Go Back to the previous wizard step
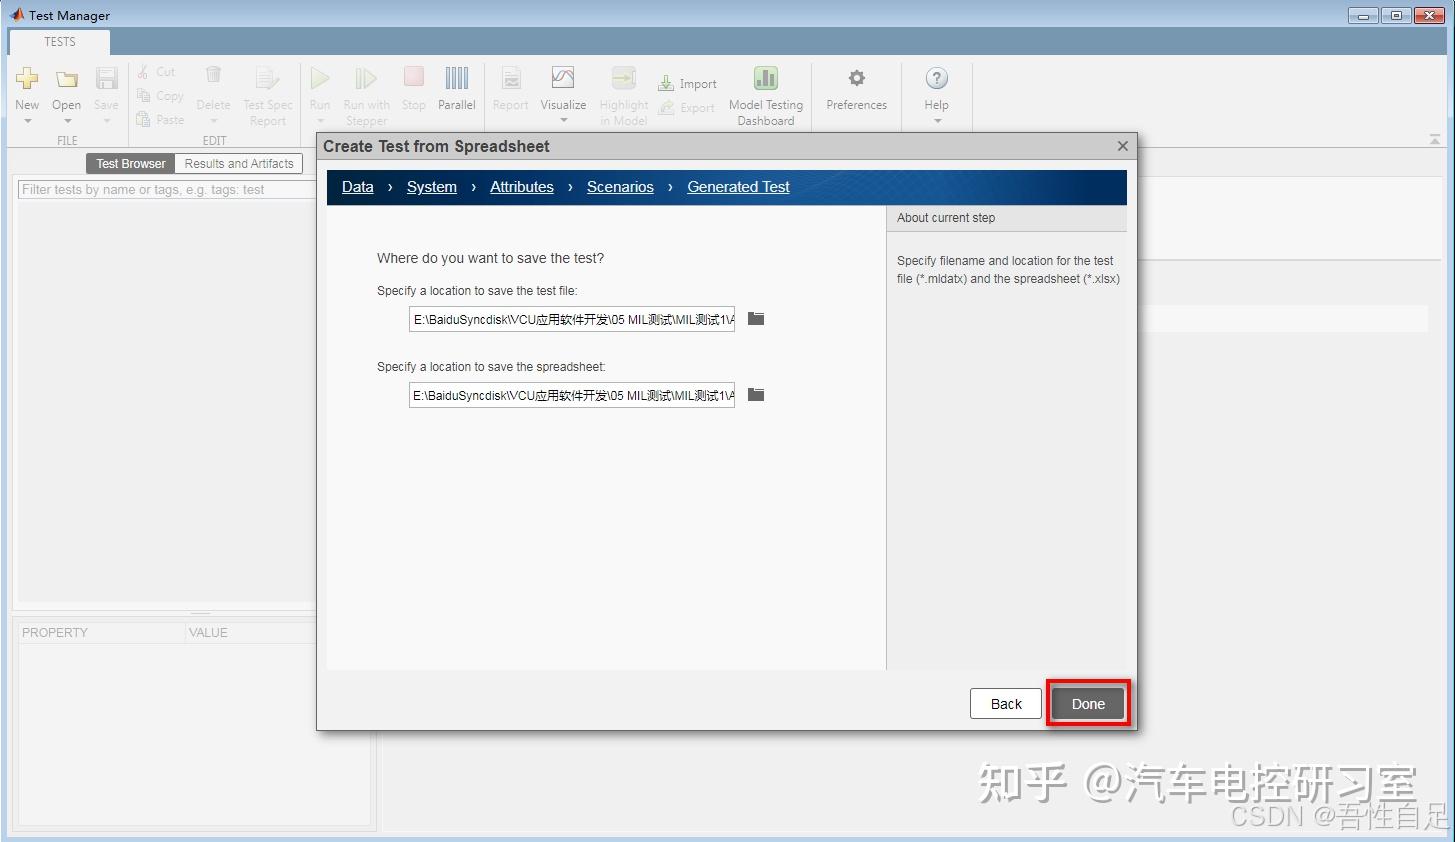1455x842 pixels. click(1005, 703)
